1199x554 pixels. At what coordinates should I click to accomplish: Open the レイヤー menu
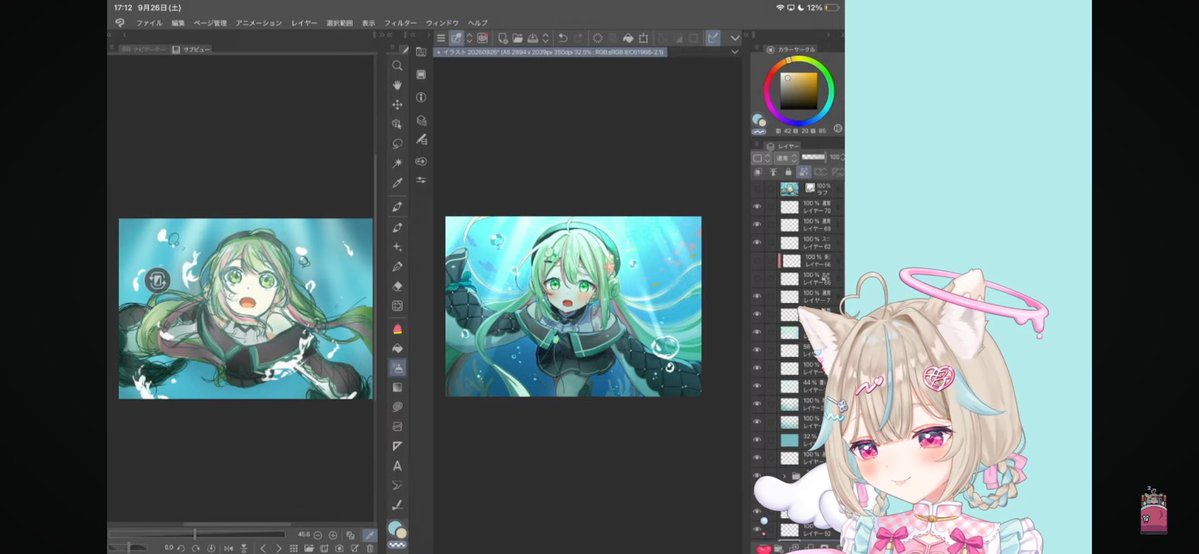click(304, 23)
